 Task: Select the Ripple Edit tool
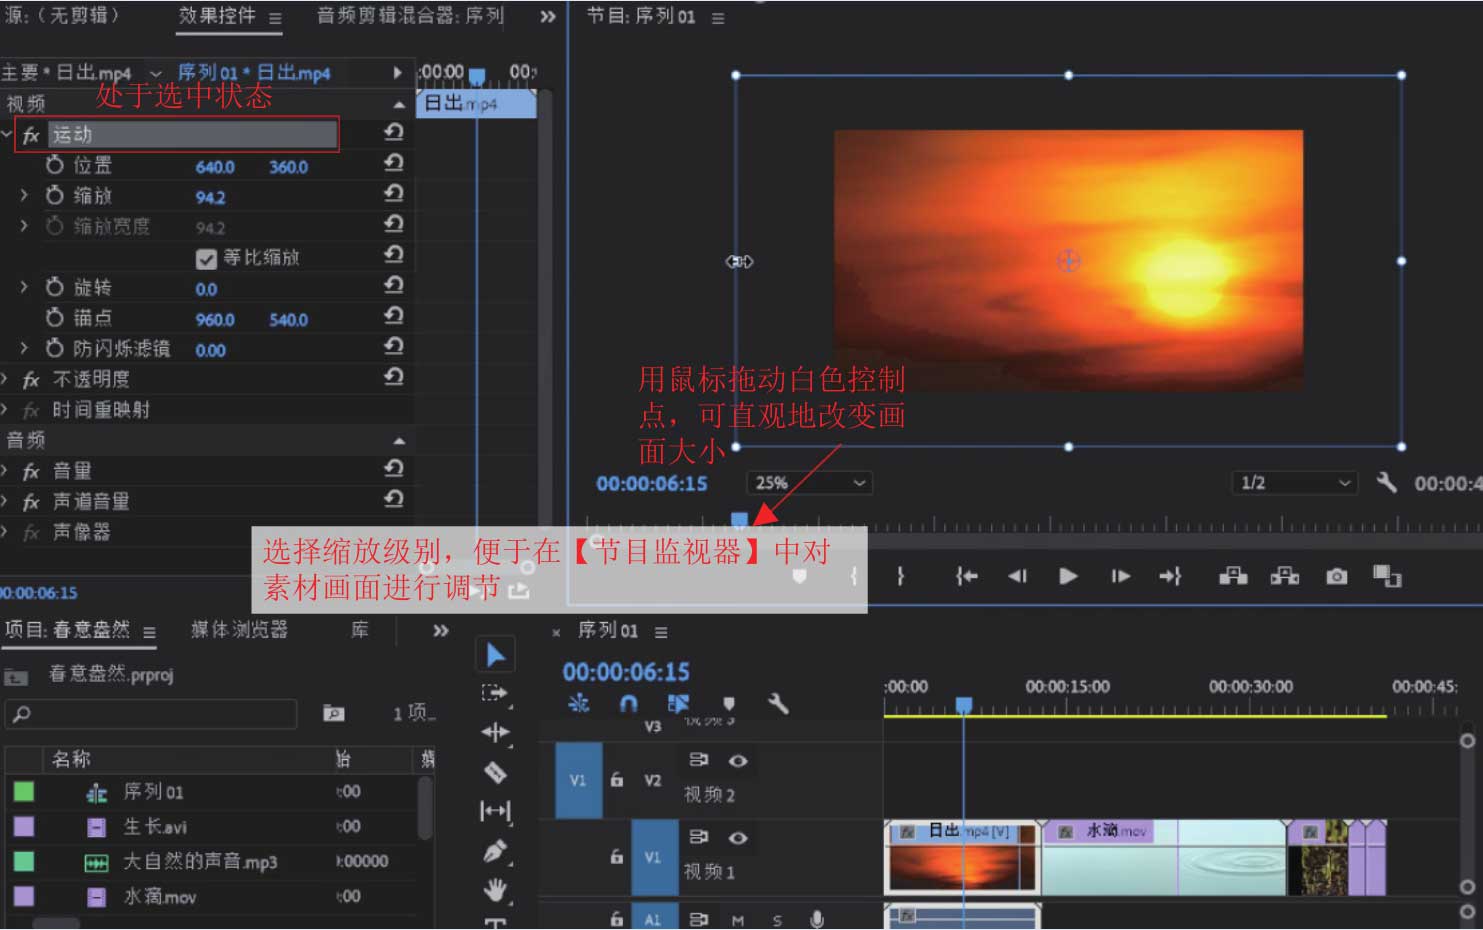click(x=495, y=732)
